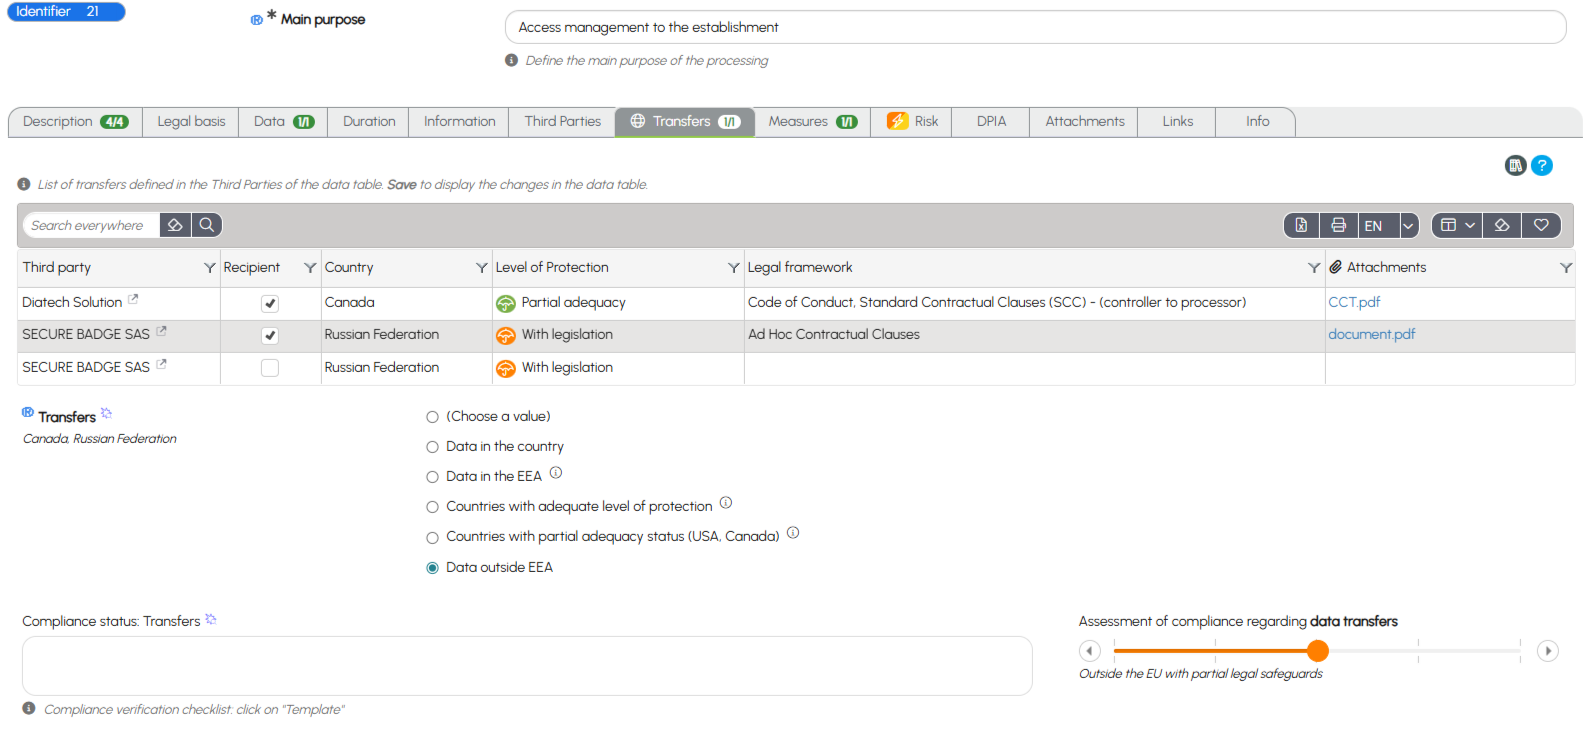Print the transfers list
1589x730 pixels.
coord(1338,225)
